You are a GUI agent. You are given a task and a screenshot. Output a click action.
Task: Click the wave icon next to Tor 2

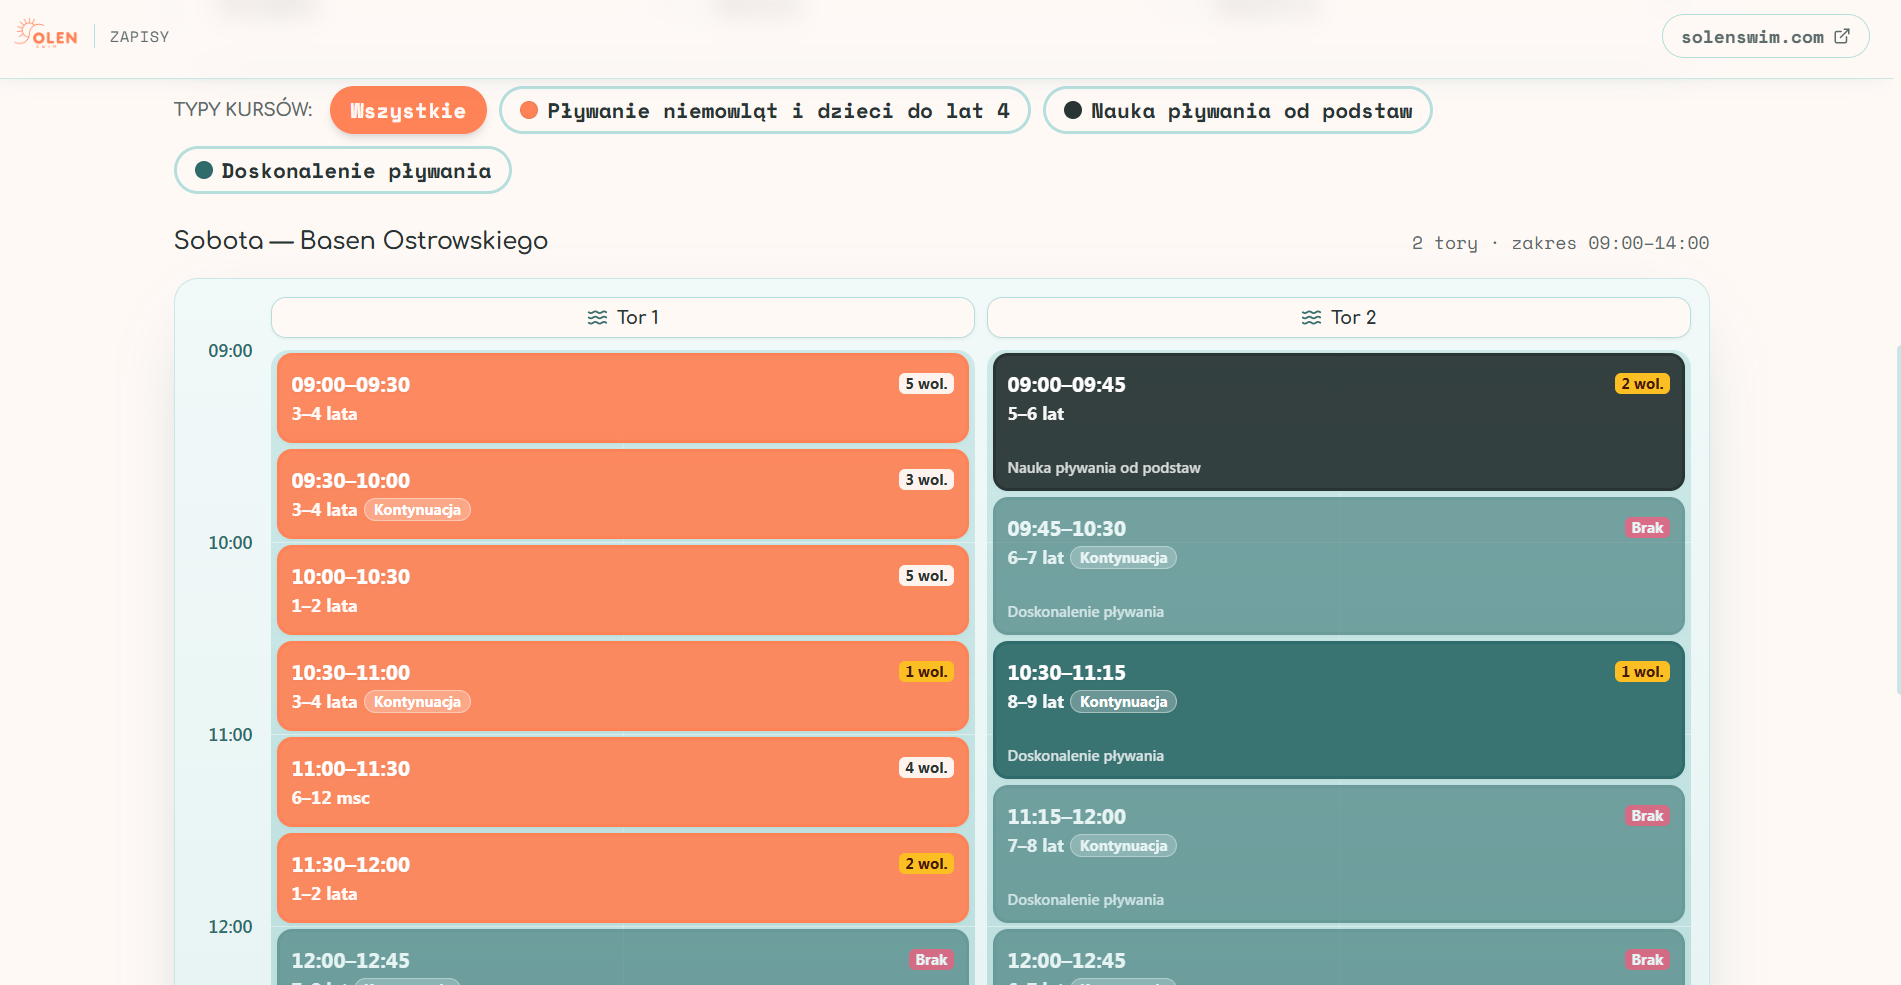point(1311,317)
